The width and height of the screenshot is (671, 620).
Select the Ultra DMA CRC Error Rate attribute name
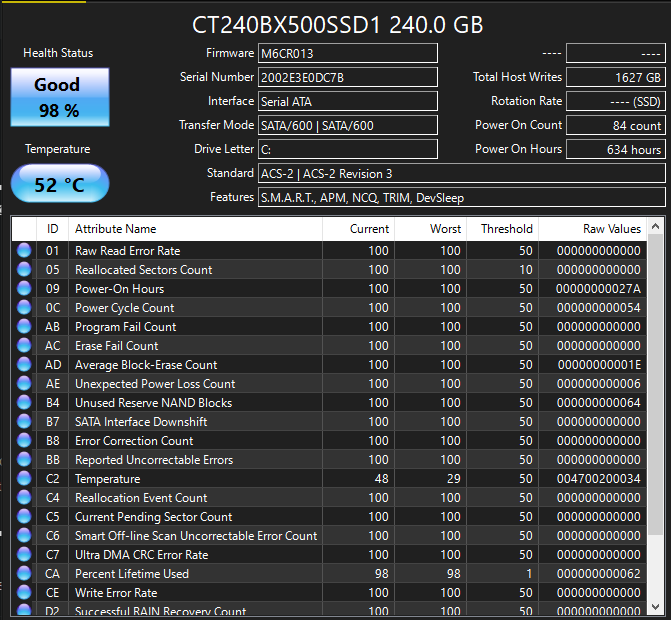[x=142, y=555]
